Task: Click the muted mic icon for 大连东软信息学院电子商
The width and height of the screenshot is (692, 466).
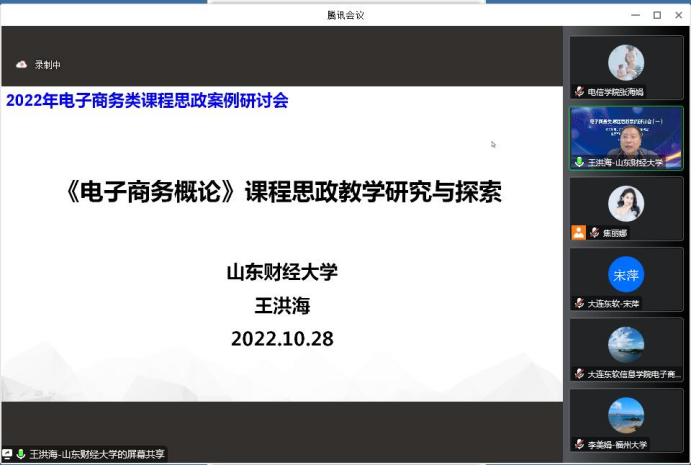Action: coord(579,373)
